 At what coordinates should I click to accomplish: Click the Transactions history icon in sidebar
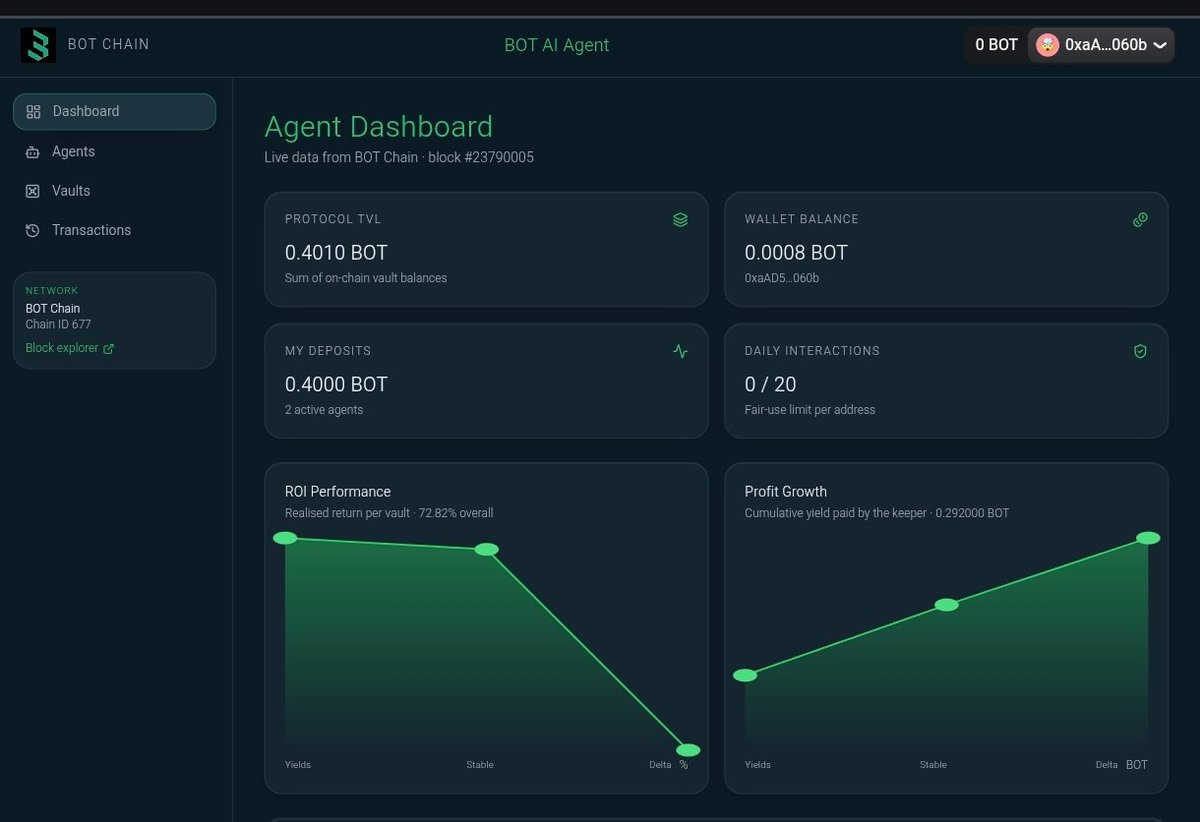33,231
